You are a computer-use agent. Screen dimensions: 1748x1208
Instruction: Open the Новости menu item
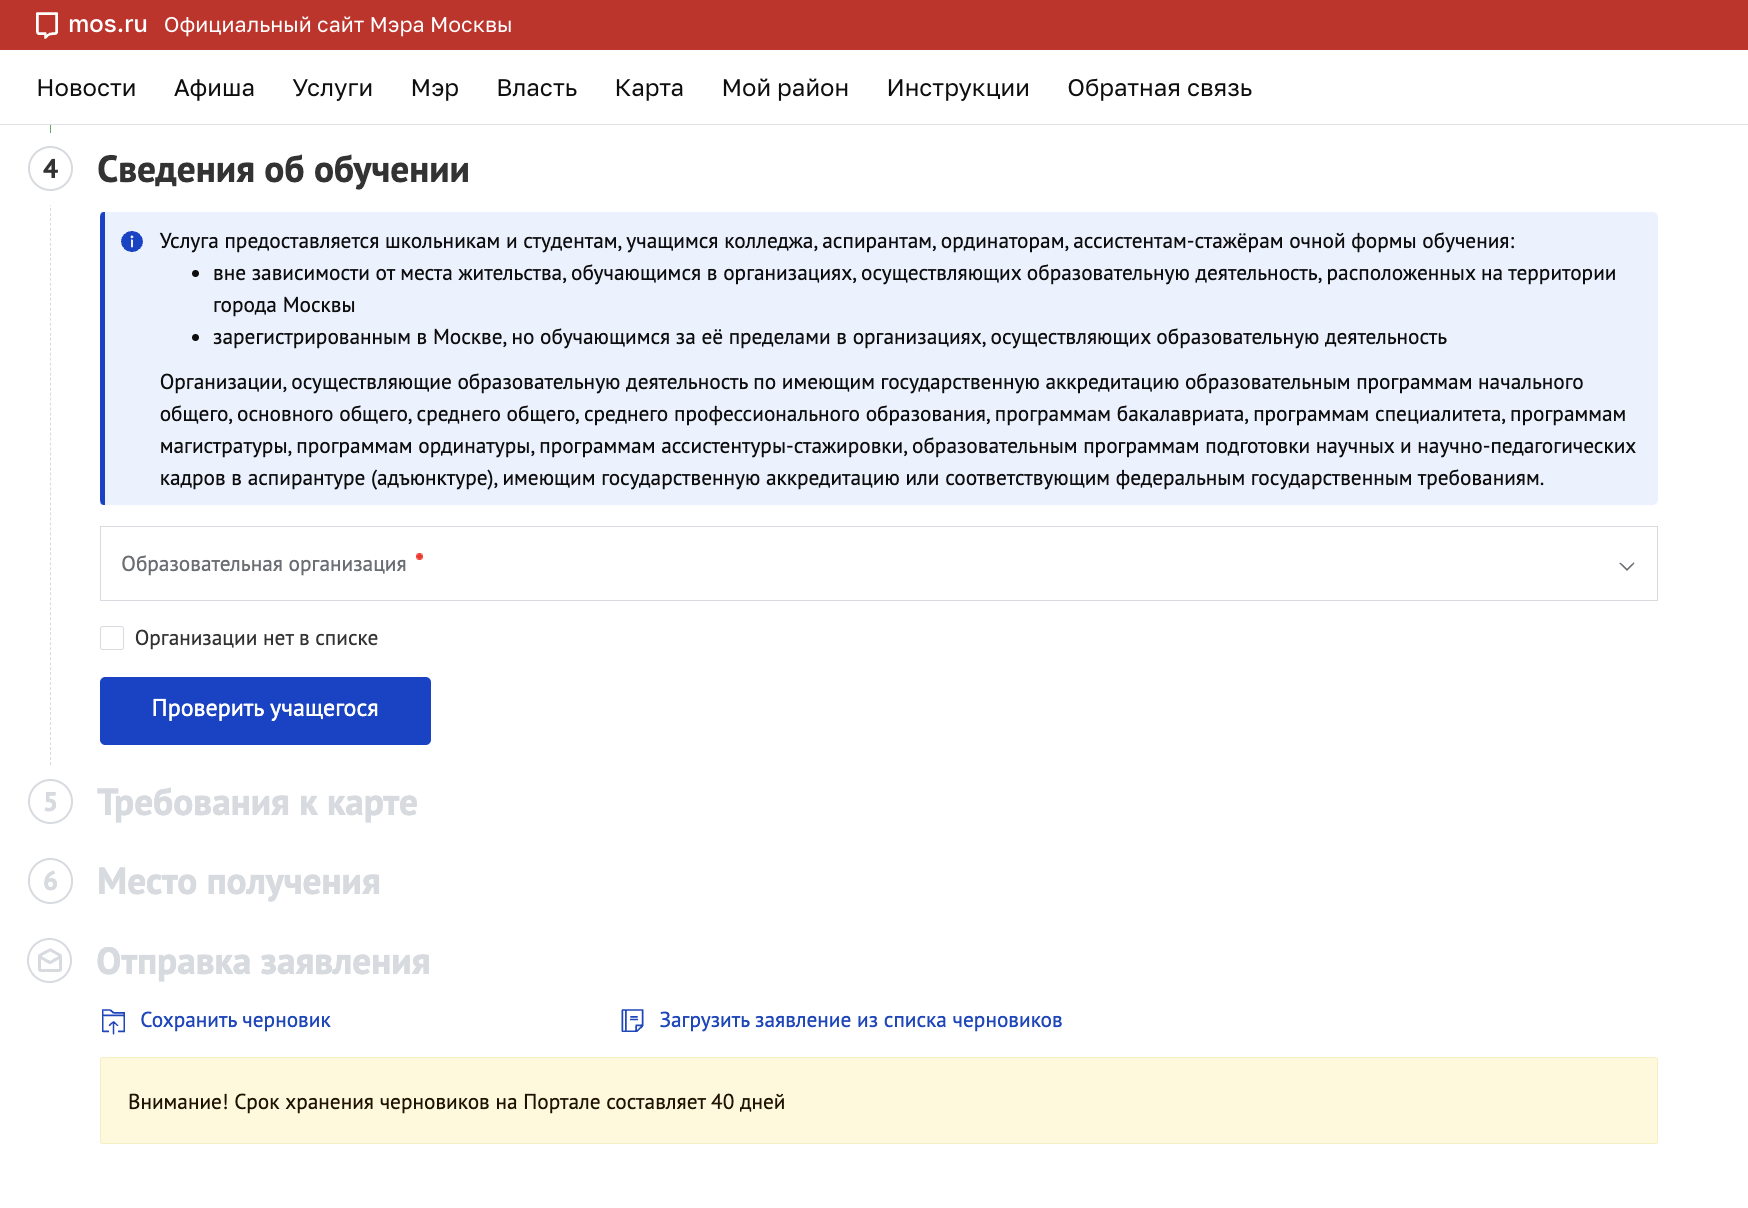tap(86, 88)
